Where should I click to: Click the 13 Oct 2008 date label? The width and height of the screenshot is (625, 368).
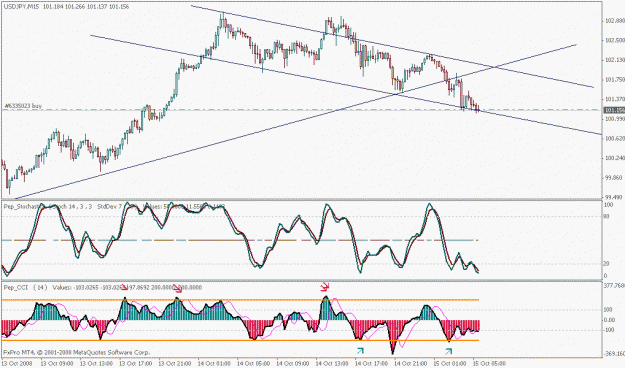tap(16, 364)
